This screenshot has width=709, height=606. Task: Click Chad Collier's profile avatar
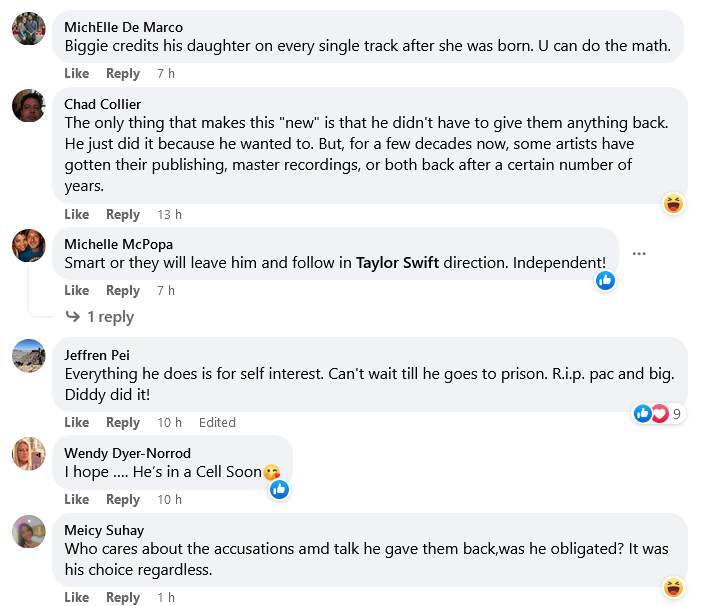tap(29, 105)
